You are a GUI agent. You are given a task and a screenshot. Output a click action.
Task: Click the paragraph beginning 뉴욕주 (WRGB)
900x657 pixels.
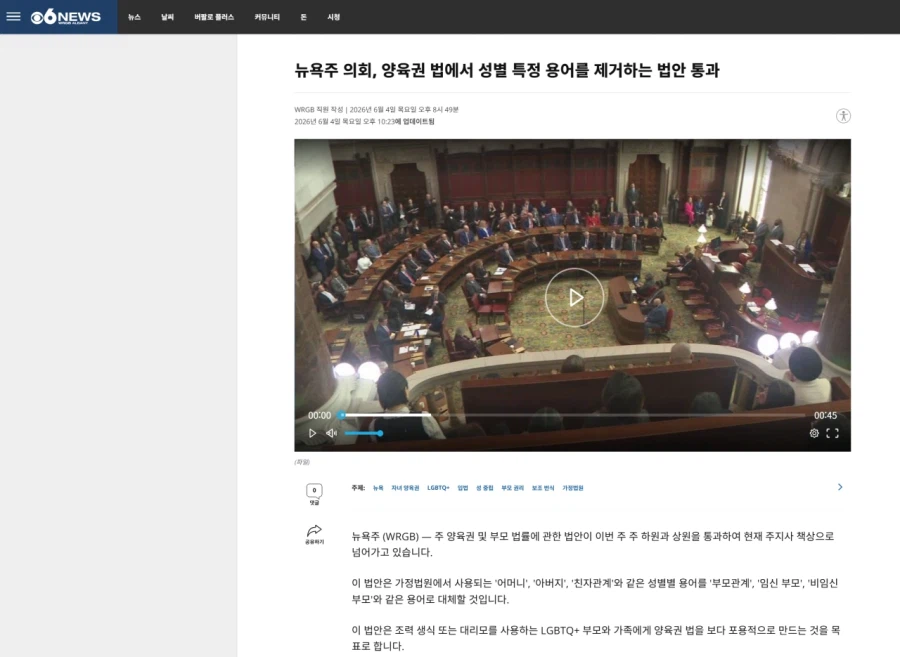click(x=593, y=544)
